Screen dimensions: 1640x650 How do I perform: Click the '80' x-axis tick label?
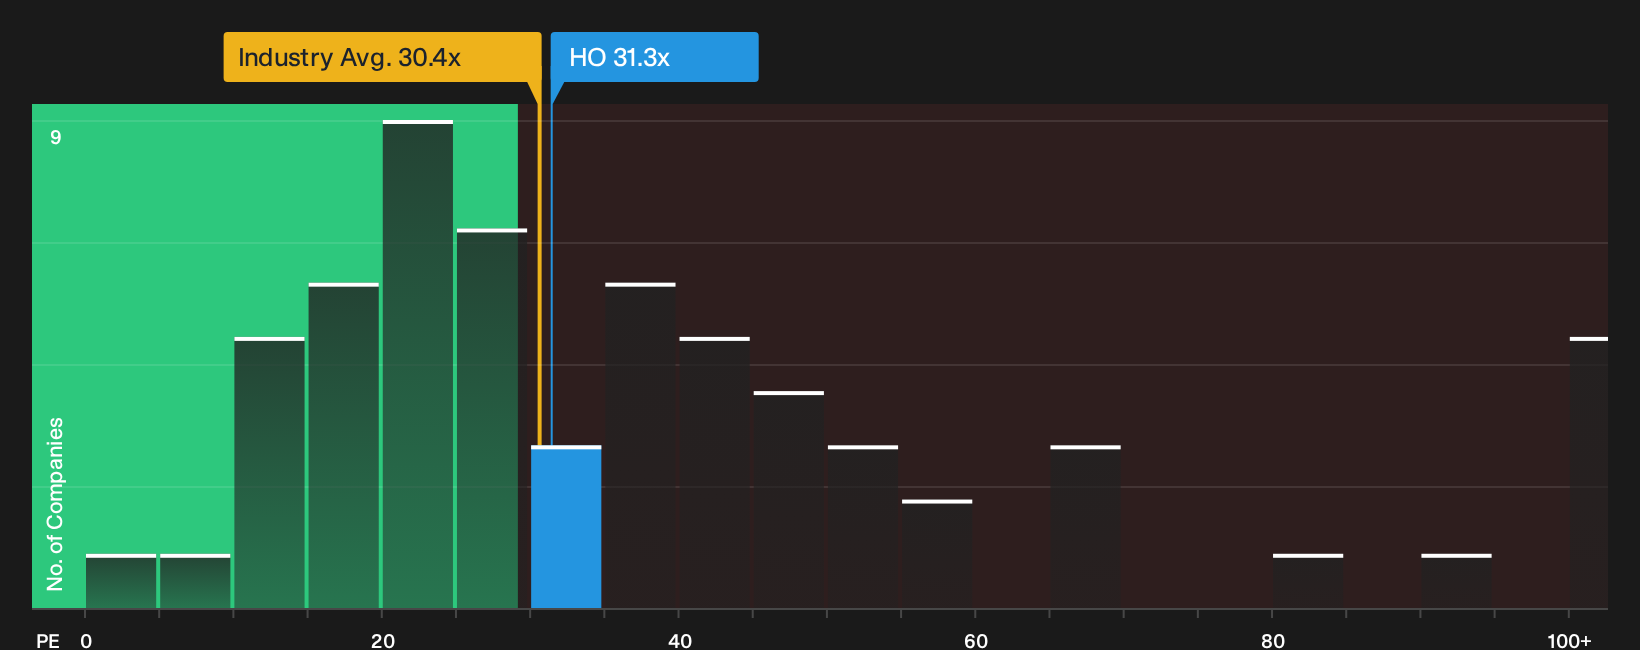[1273, 641]
